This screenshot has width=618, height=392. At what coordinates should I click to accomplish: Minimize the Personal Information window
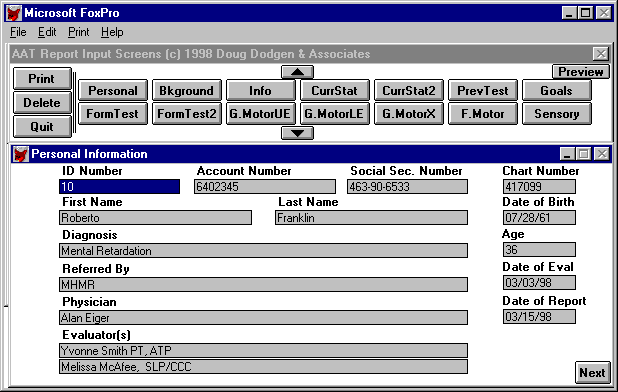pos(567,154)
